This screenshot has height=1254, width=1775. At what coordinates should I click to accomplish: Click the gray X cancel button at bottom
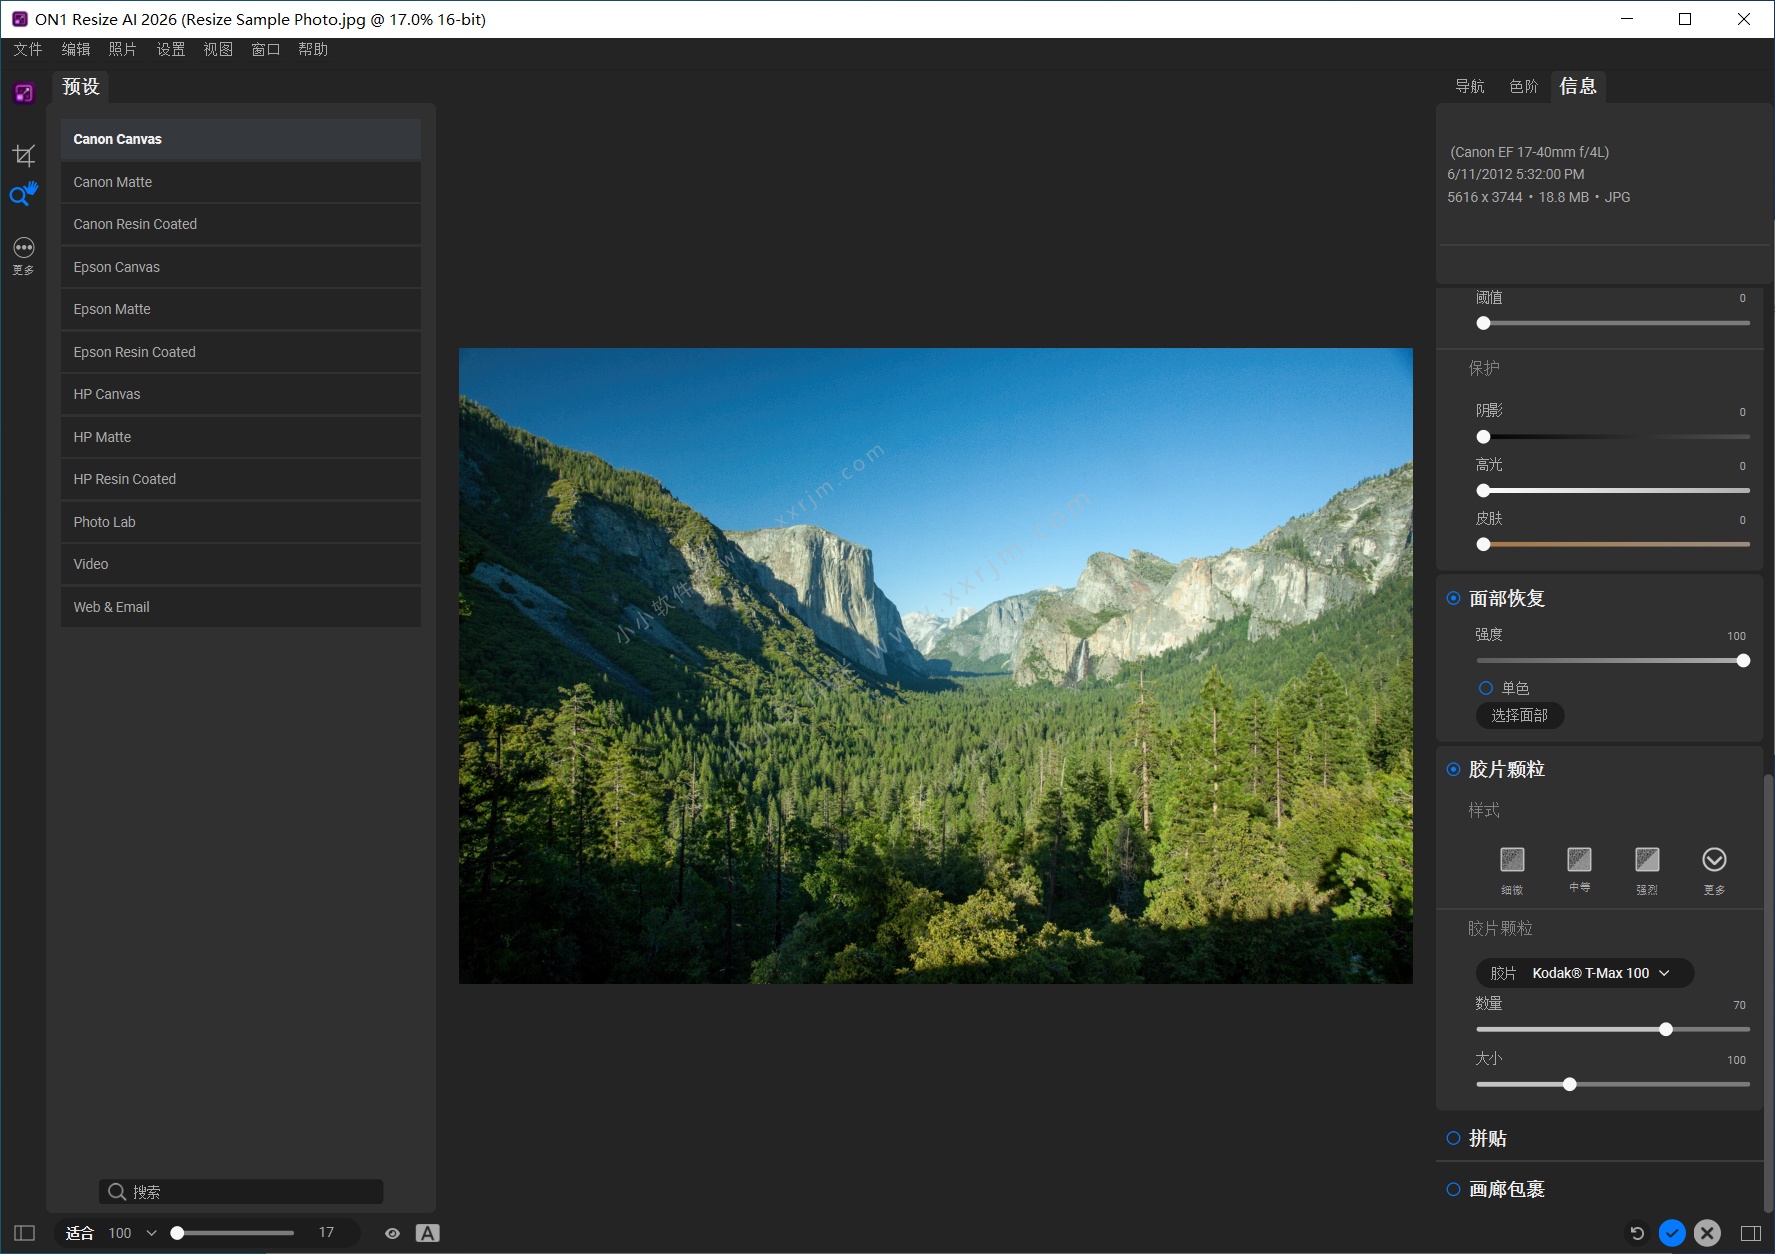click(1708, 1233)
